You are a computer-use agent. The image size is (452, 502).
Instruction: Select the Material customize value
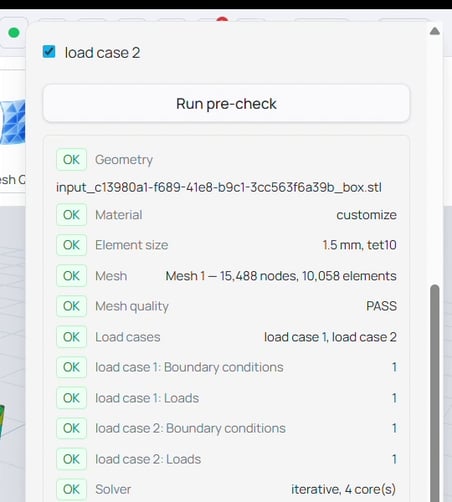tap(366, 215)
